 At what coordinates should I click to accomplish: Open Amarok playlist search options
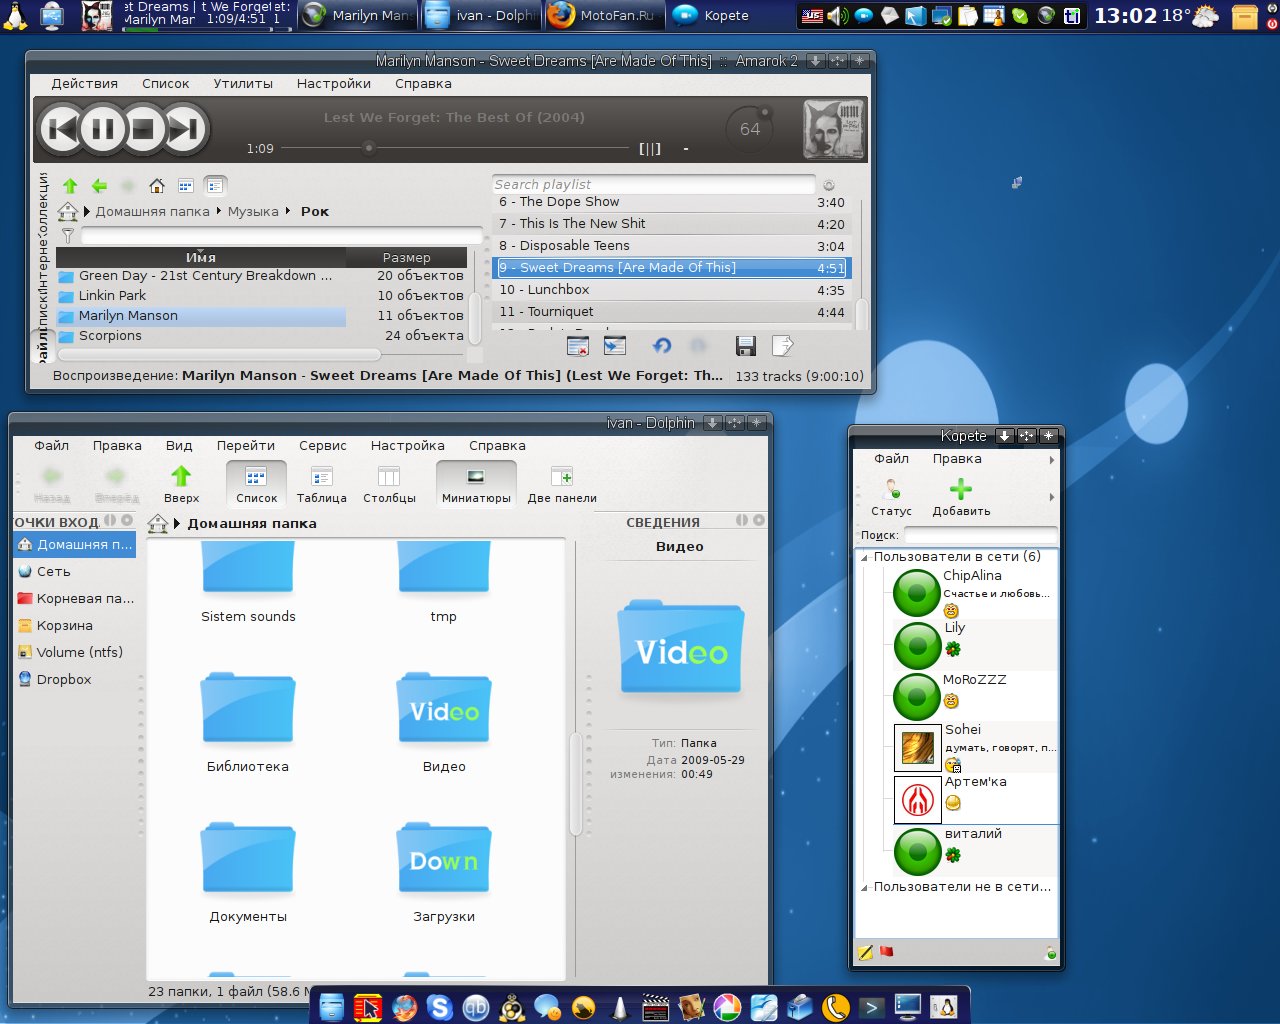point(828,185)
